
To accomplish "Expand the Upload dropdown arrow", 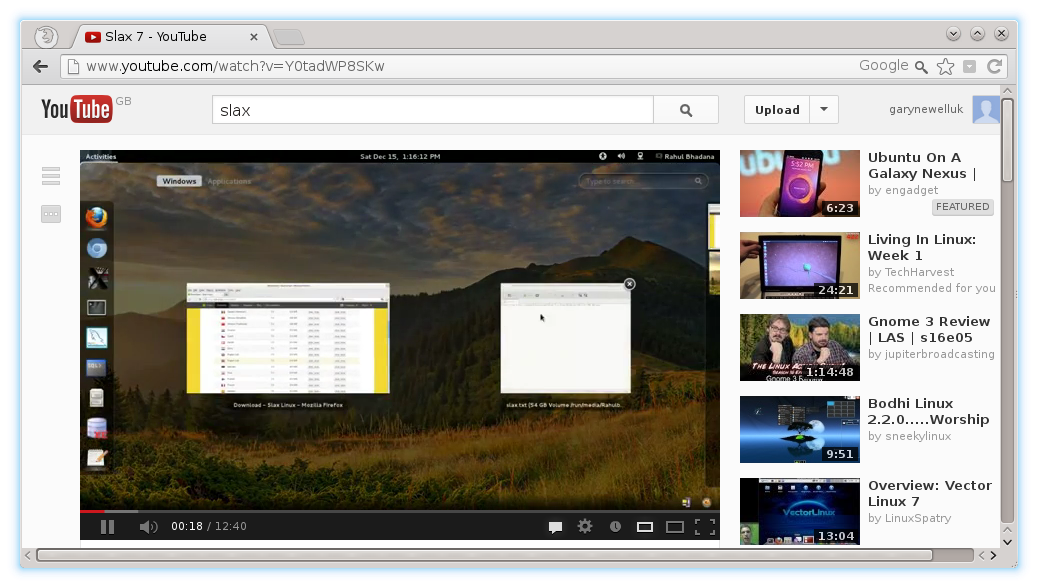I will [824, 110].
